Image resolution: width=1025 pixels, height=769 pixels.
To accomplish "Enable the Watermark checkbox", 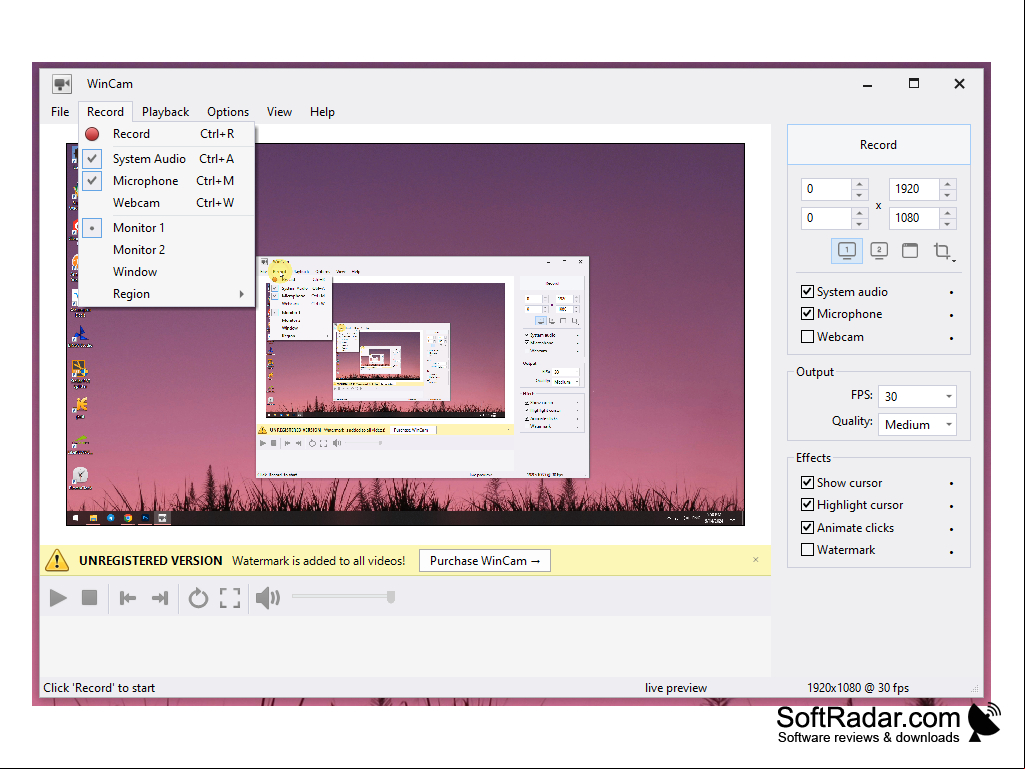I will pos(807,550).
